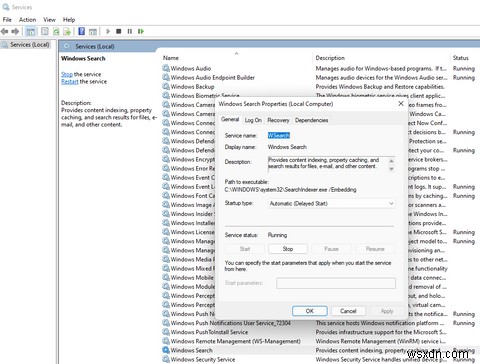480x364 pixels.
Task: Click the gear icon of Windows Remote Management
Action: coord(166,341)
